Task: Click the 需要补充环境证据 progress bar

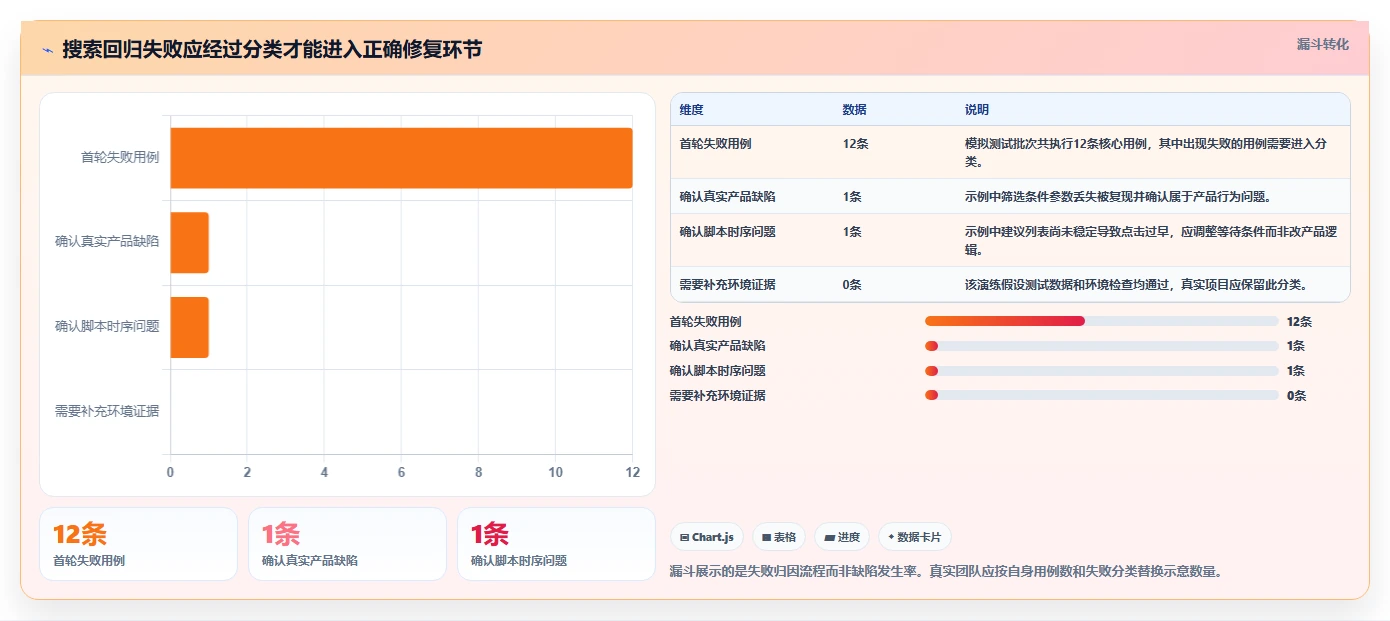Action: coord(1101,396)
